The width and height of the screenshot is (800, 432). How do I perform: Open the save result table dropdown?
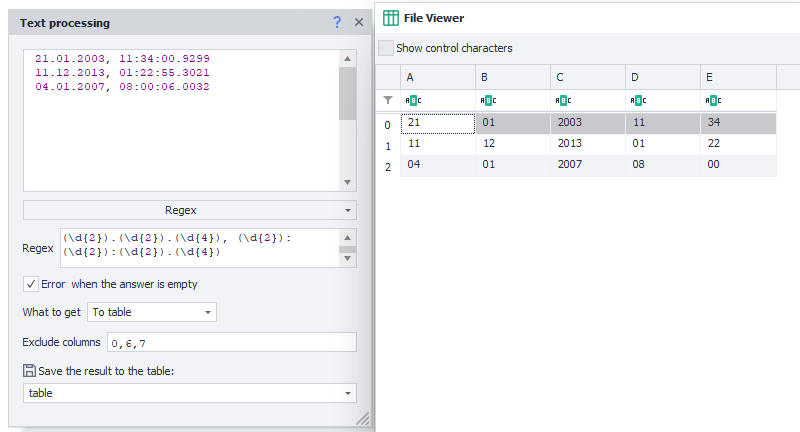point(189,393)
